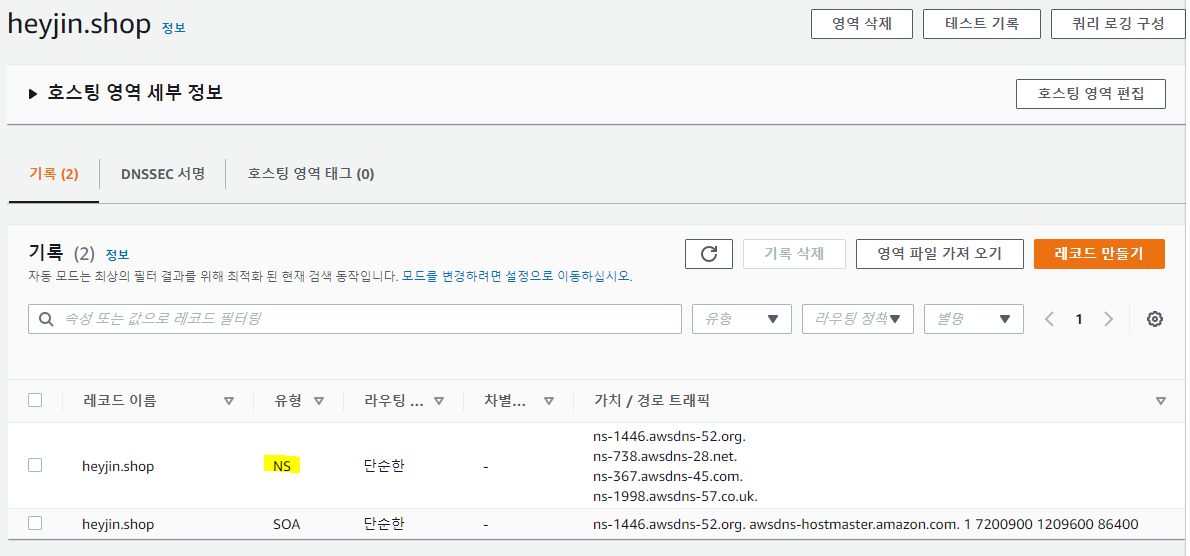Open the 유형 filter dropdown
The image size is (1190, 556).
[x=741, y=319]
